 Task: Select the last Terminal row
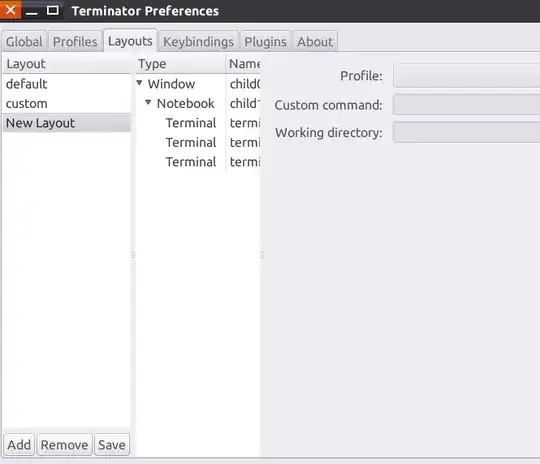coord(198,162)
